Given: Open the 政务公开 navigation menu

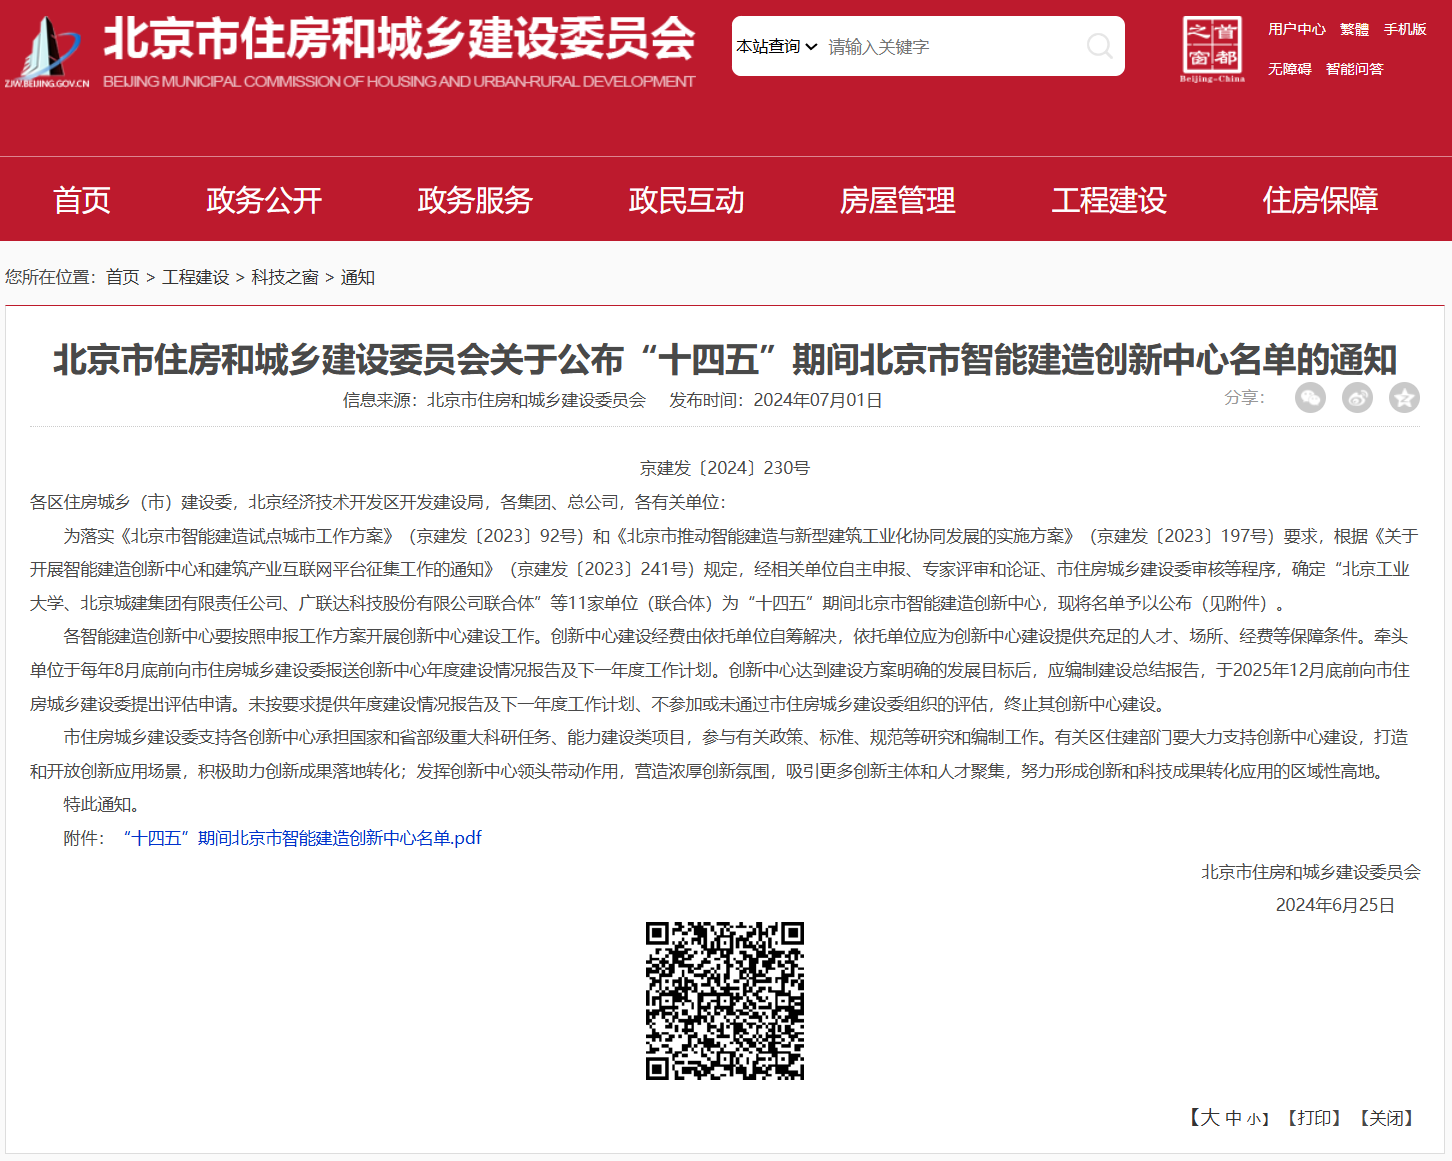Looking at the screenshot, I should (264, 200).
